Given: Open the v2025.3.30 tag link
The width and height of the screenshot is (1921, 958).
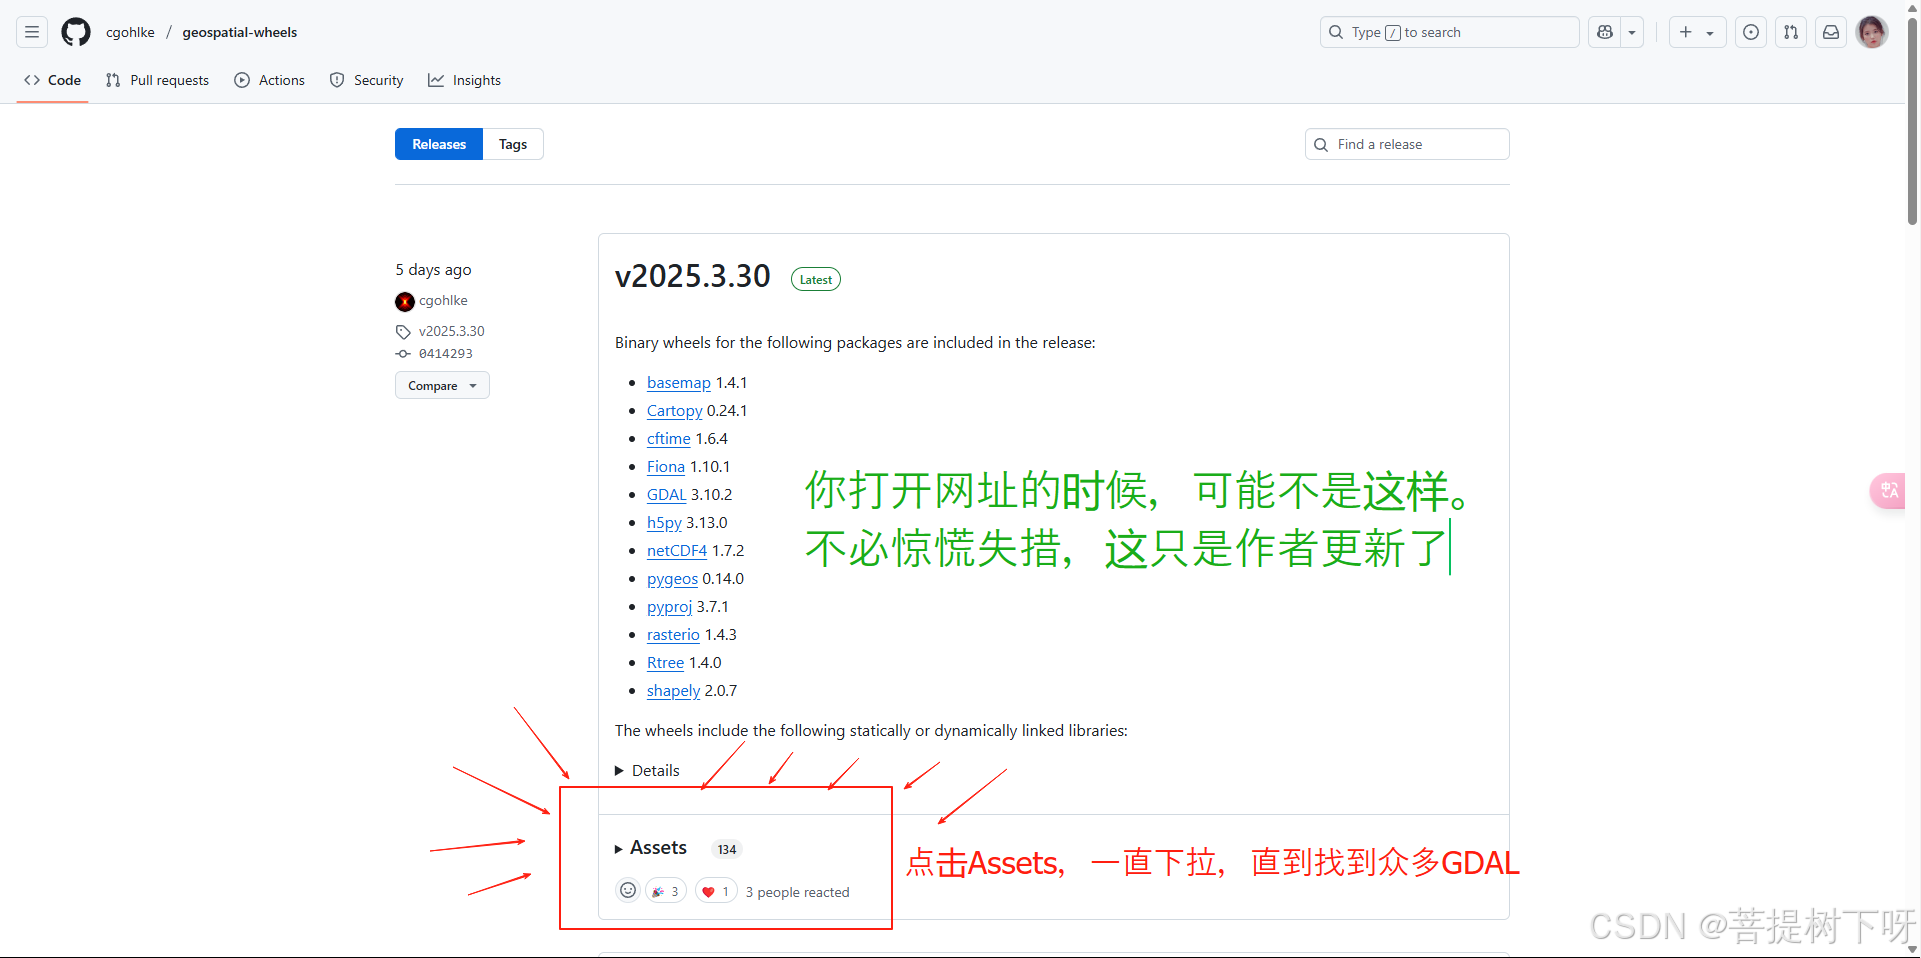Looking at the screenshot, I should click(x=451, y=331).
